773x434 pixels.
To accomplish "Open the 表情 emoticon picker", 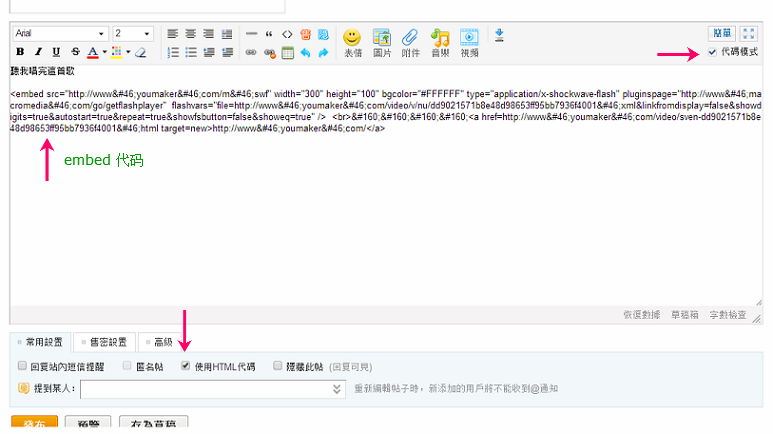I will [352, 41].
